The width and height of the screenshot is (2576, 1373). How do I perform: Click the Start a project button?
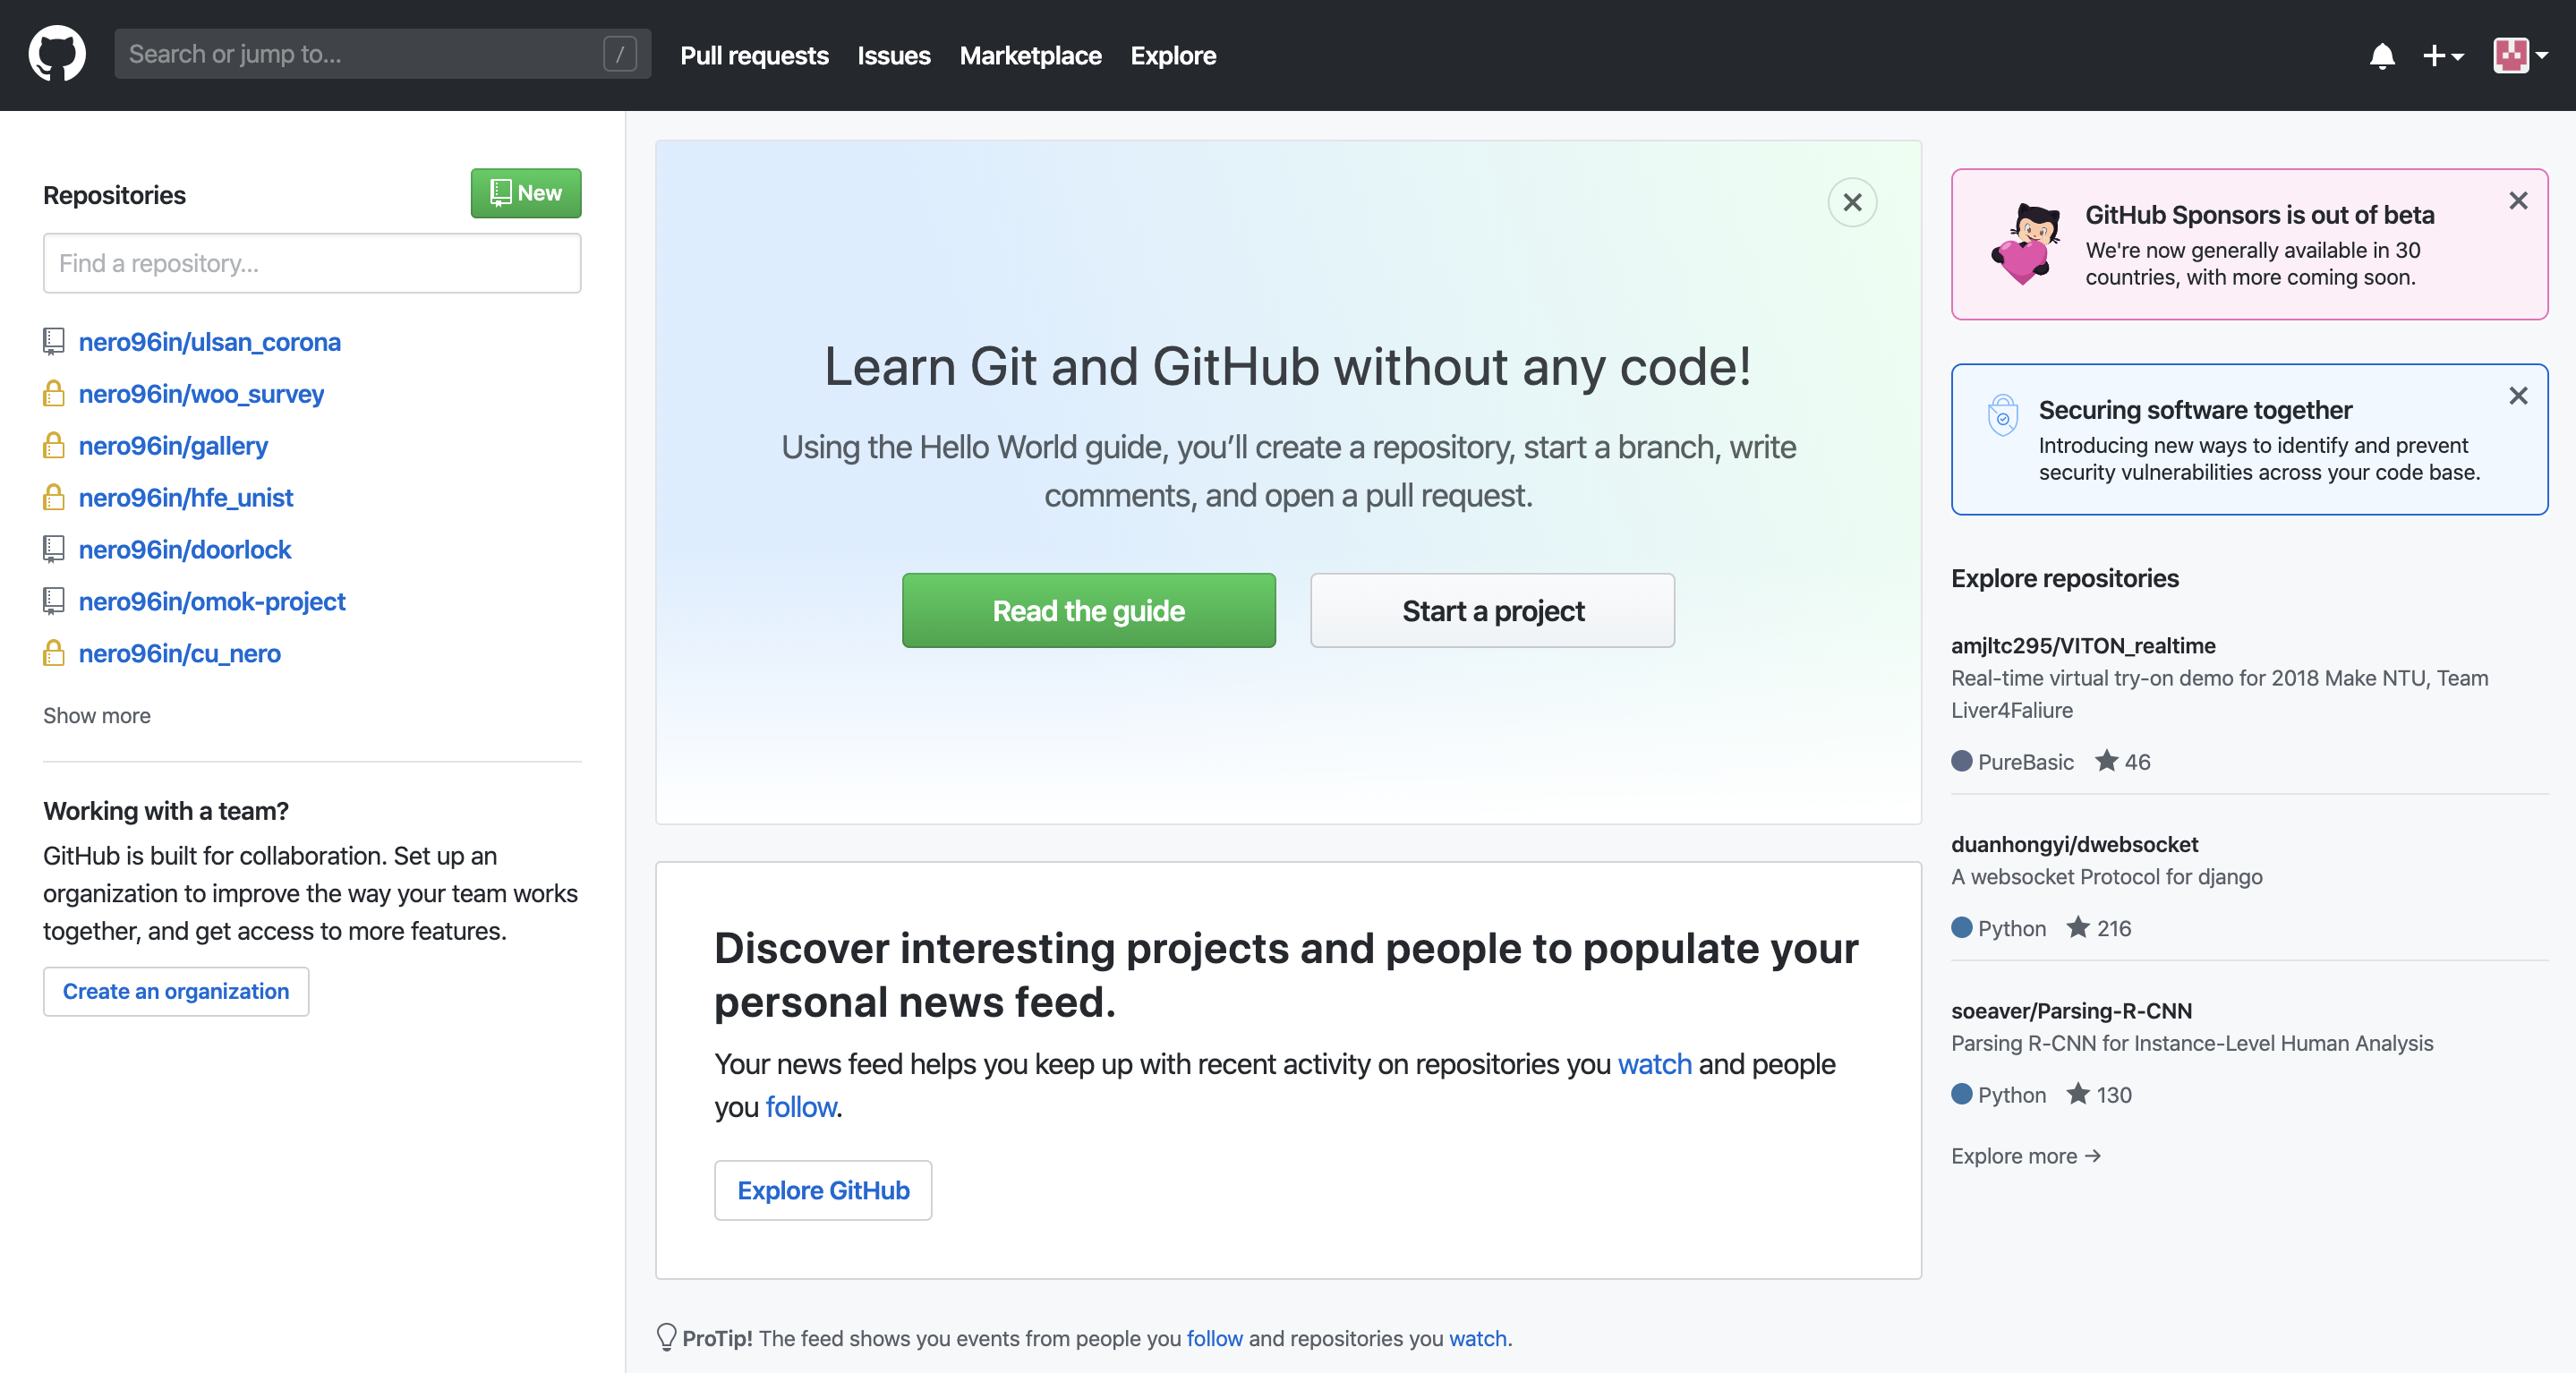(x=1492, y=610)
